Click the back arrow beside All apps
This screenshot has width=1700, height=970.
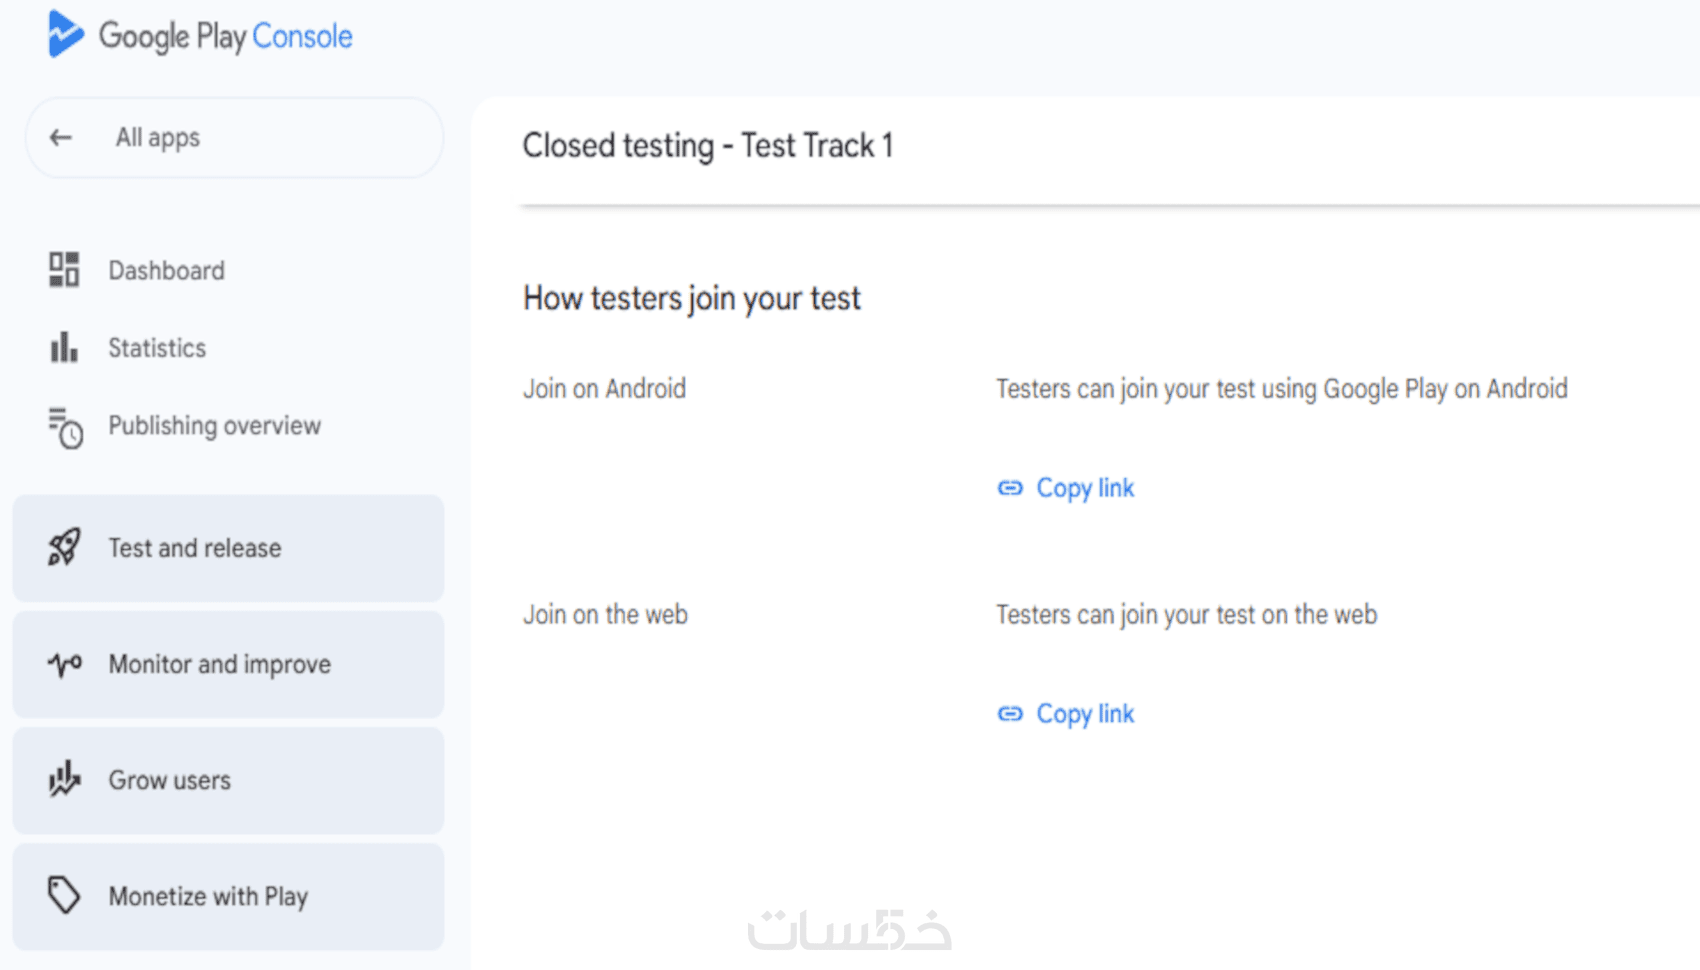pyautogui.click(x=61, y=138)
